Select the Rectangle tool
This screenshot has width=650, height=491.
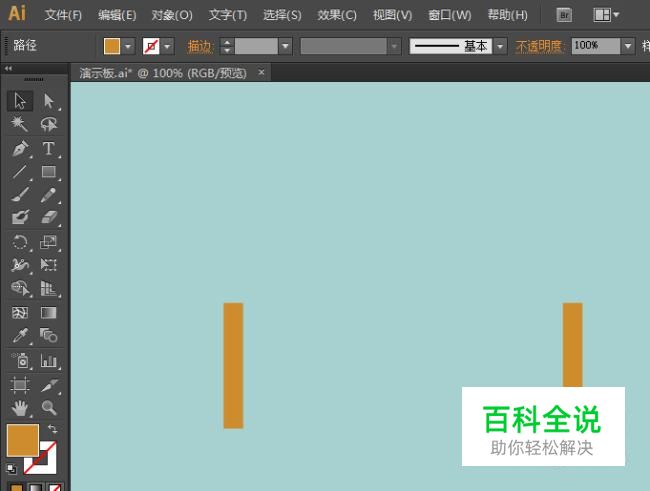[49, 171]
